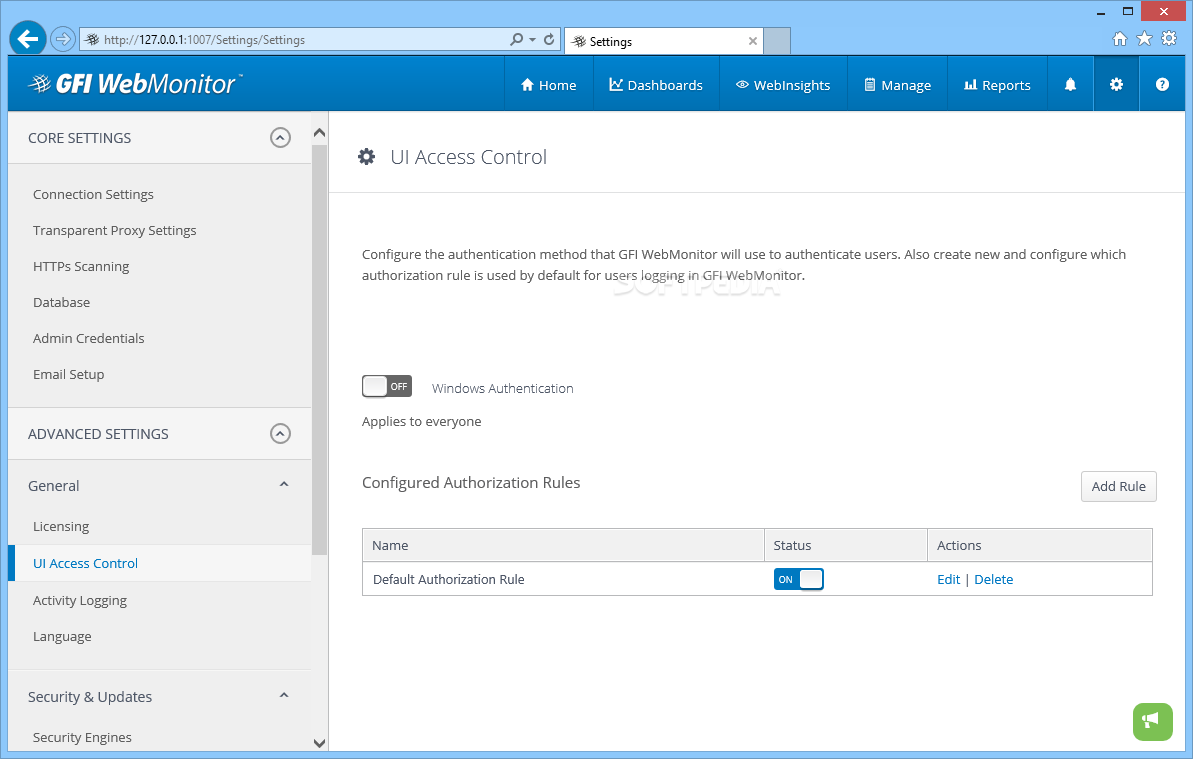1193x759 pixels.
Task: Open Connection Settings
Action: 93,194
